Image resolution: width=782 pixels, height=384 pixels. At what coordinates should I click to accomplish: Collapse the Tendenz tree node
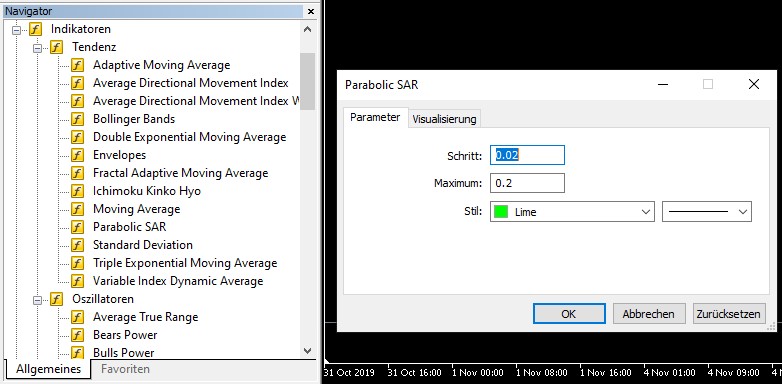[37, 48]
